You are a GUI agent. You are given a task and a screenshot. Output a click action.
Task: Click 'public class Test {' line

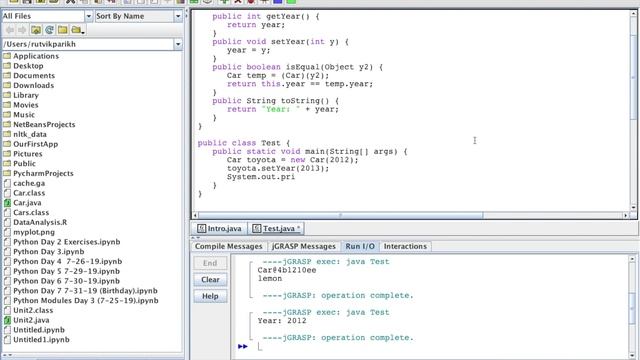[244, 143]
